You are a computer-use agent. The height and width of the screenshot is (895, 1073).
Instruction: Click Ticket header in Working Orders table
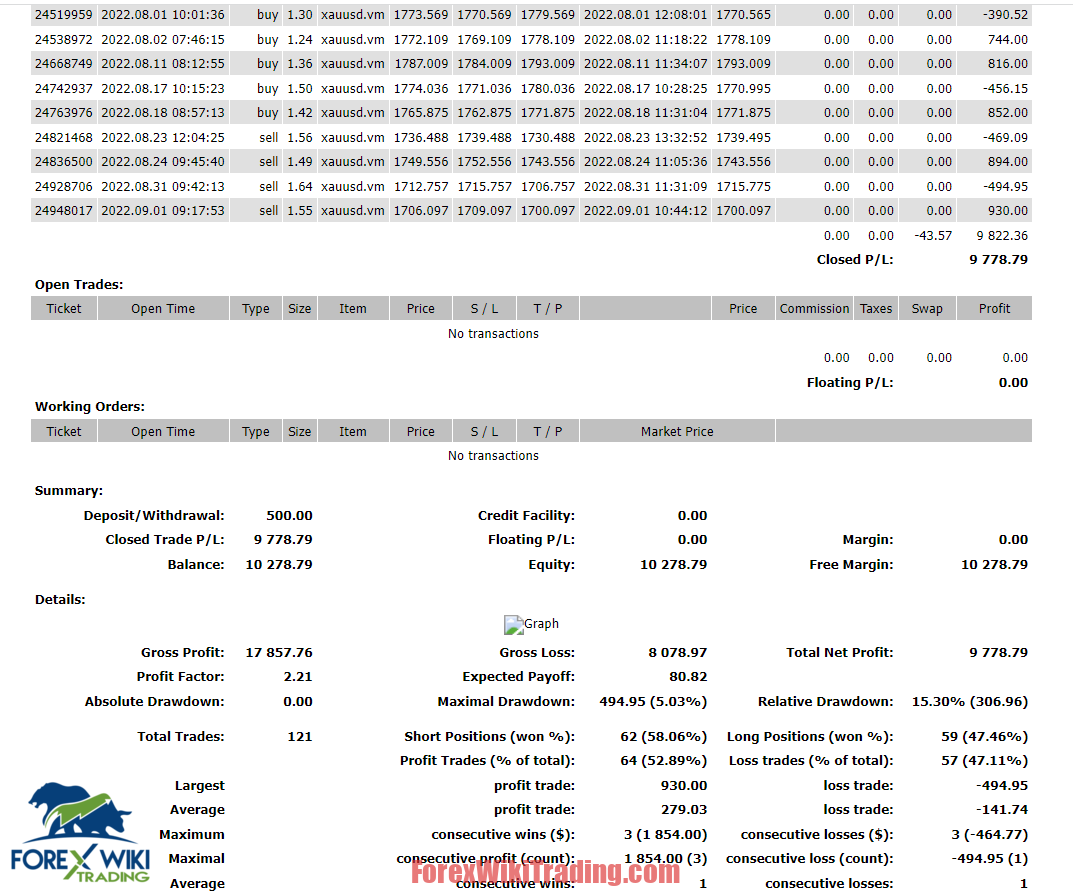[x=64, y=432]
